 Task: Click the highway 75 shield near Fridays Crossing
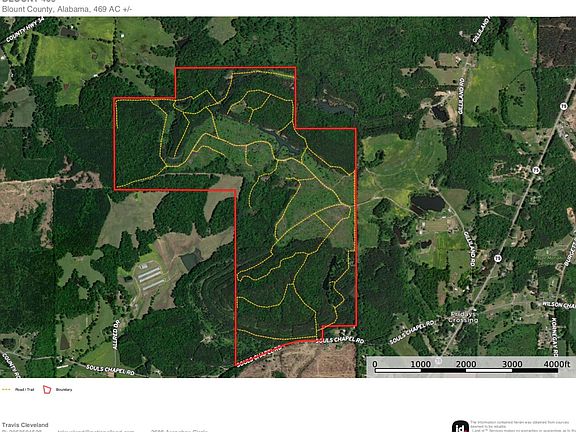pyautogui.click(x=497, y=259)
